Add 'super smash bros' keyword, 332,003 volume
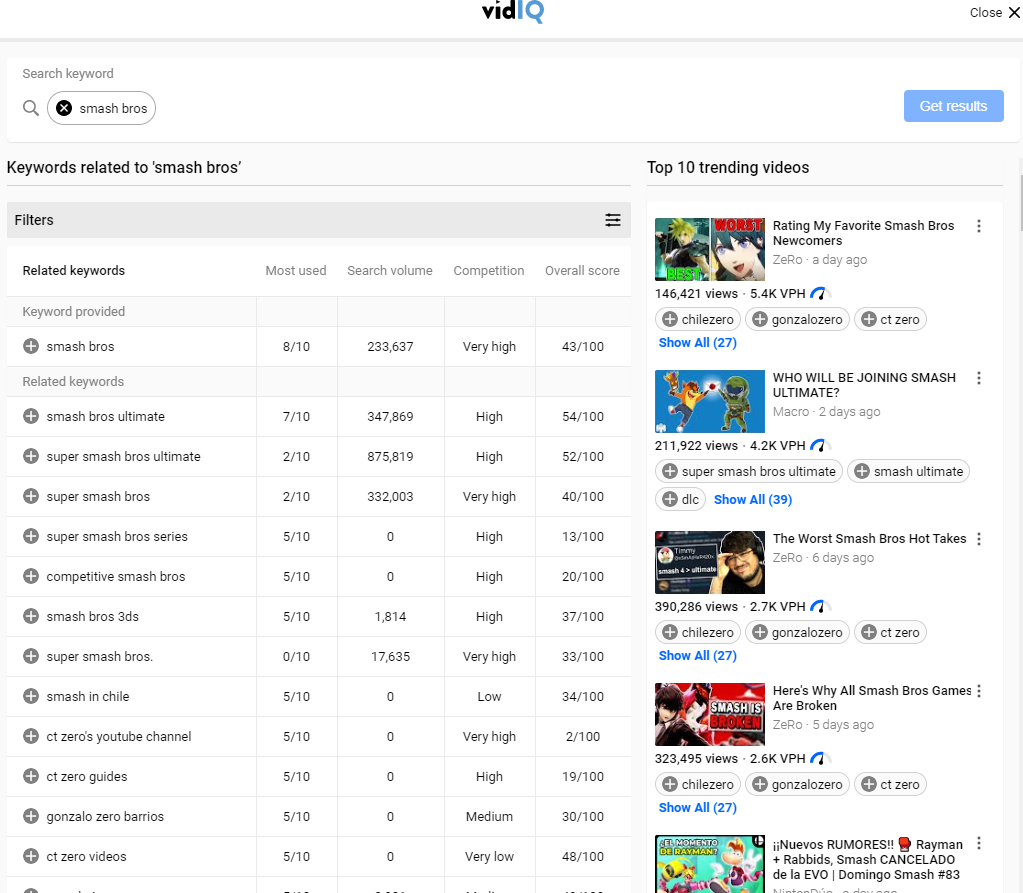The height and width of the screenshot is (893, 1023). pyautogui.click(x=31, y=496)
